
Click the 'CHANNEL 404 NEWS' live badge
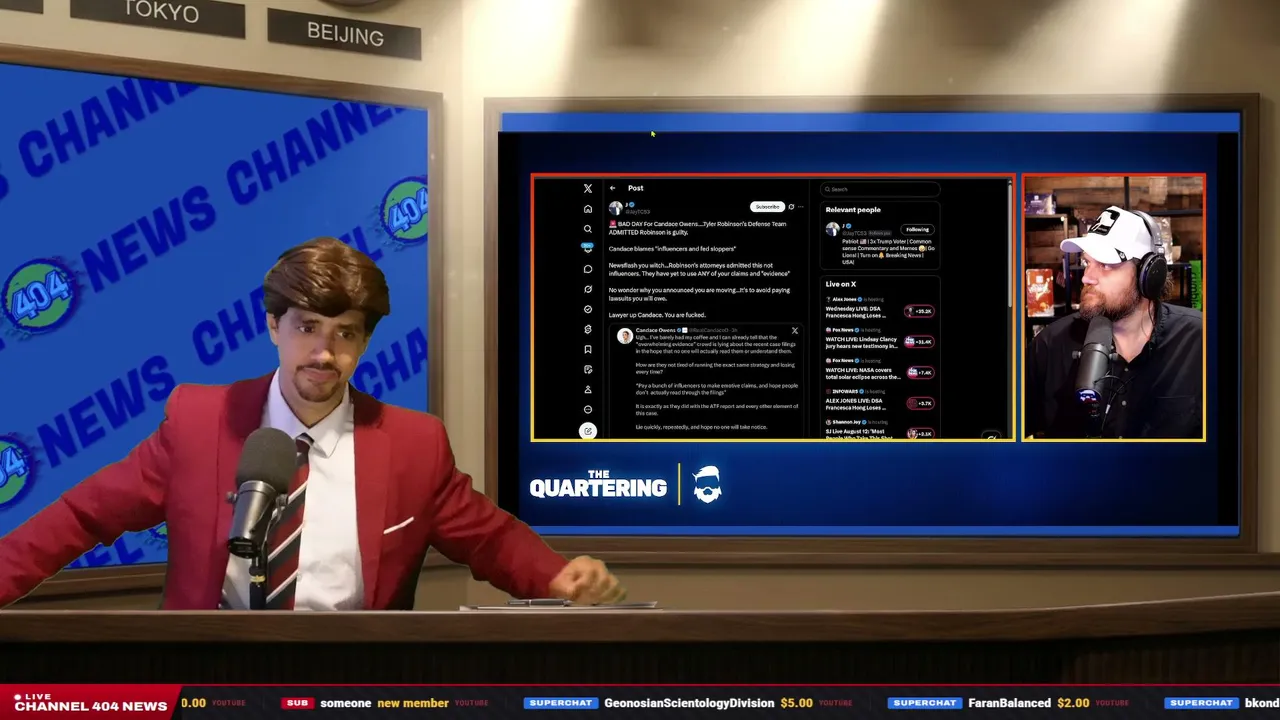(x=90, y=703)
